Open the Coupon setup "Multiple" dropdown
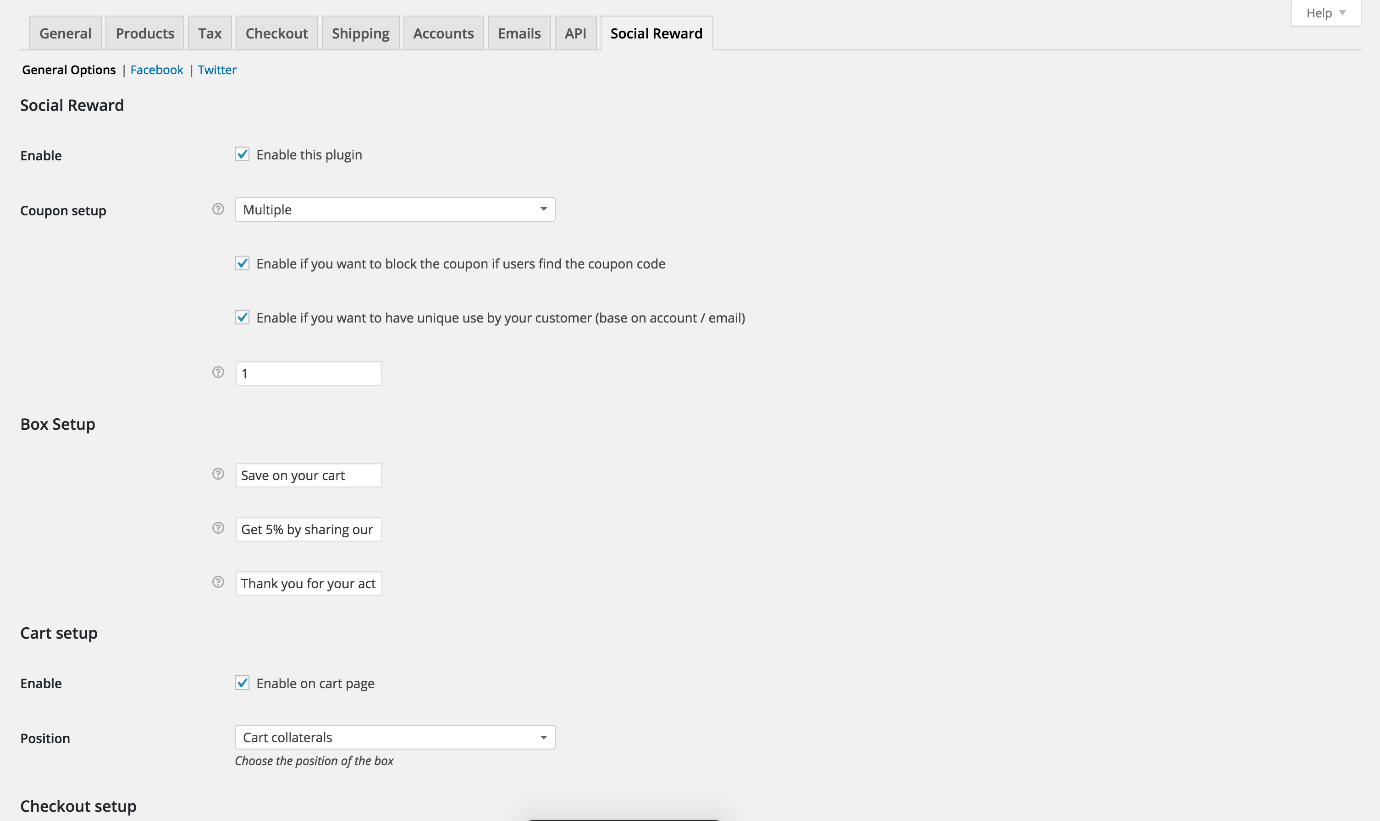 click(x=395, y=210)
